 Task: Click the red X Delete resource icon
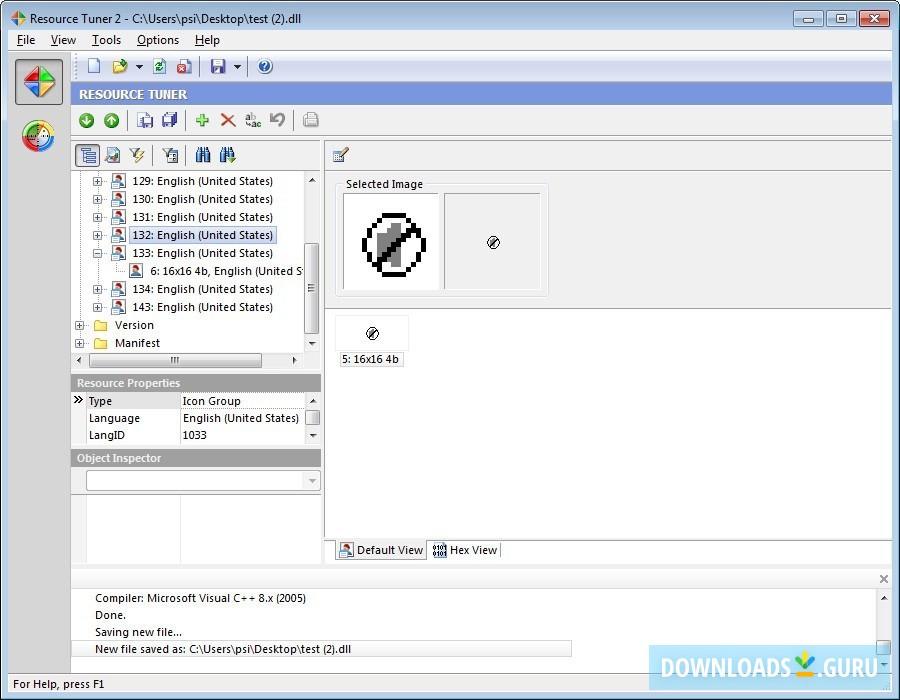[x=228, y=120]
